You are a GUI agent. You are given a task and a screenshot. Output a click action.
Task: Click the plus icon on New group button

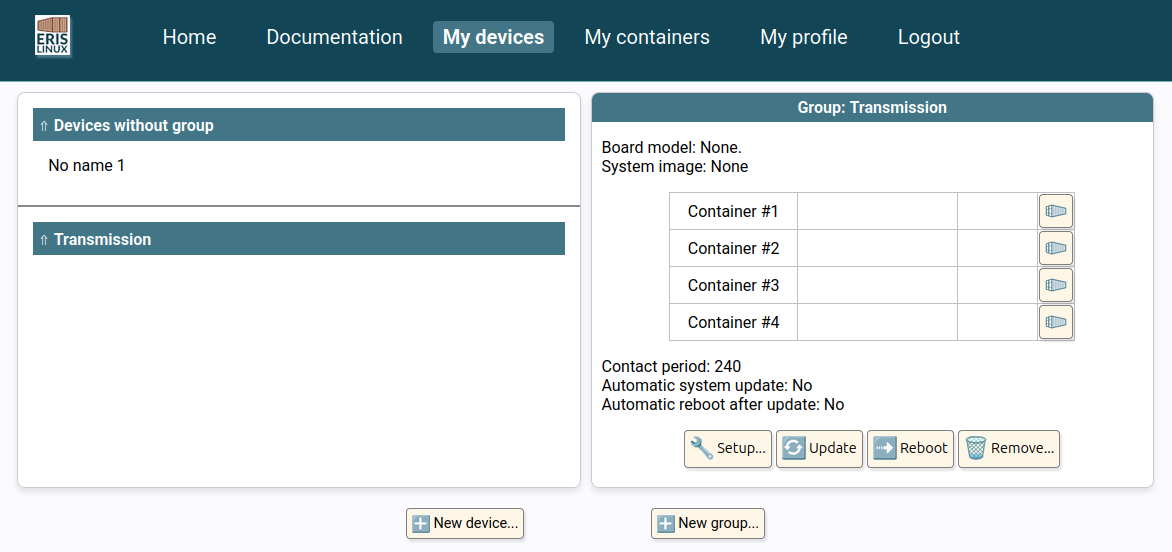click(665, 524)
